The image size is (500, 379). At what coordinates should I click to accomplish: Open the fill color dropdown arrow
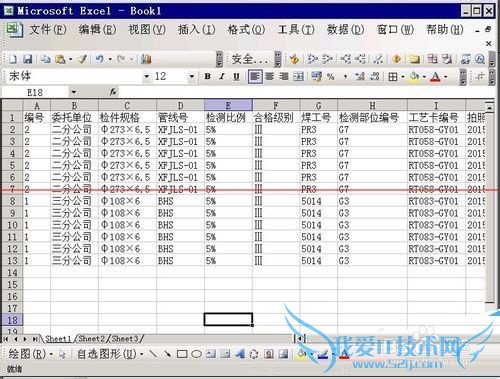[x=424, y=77]
